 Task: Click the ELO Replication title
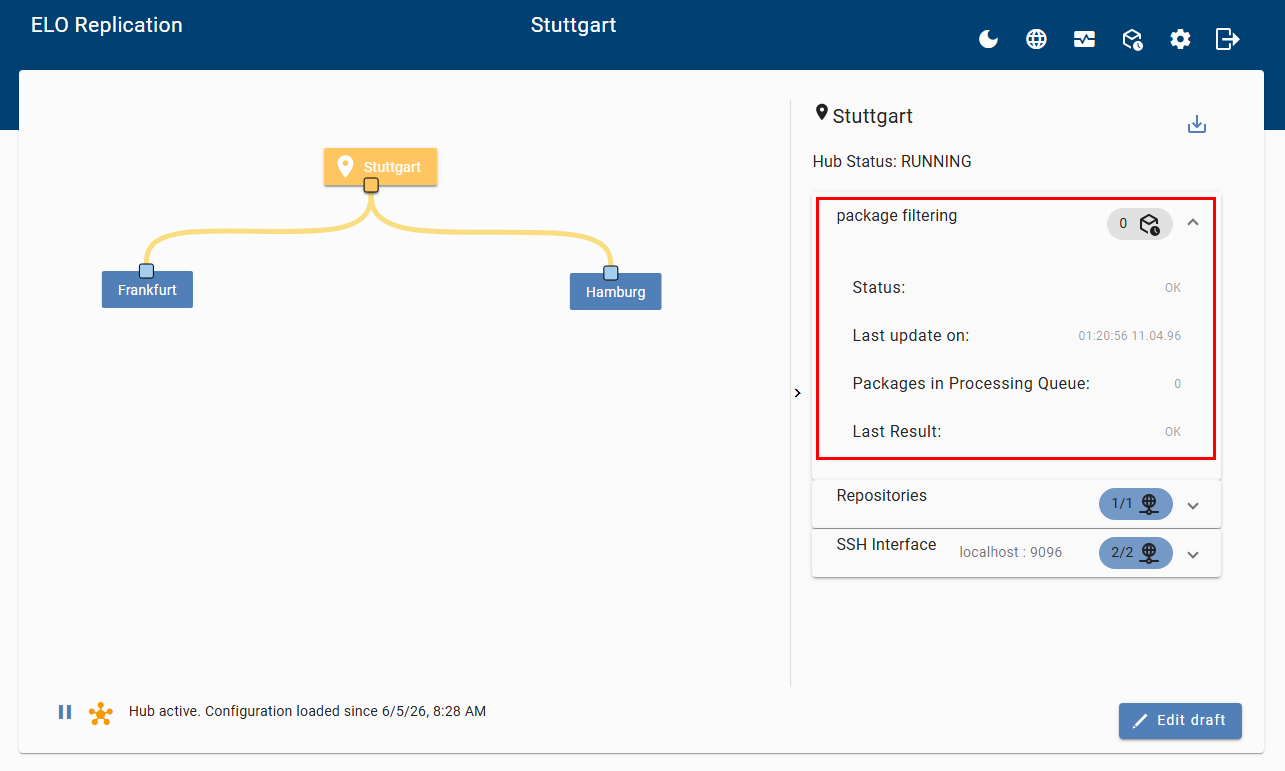[107, 25]
